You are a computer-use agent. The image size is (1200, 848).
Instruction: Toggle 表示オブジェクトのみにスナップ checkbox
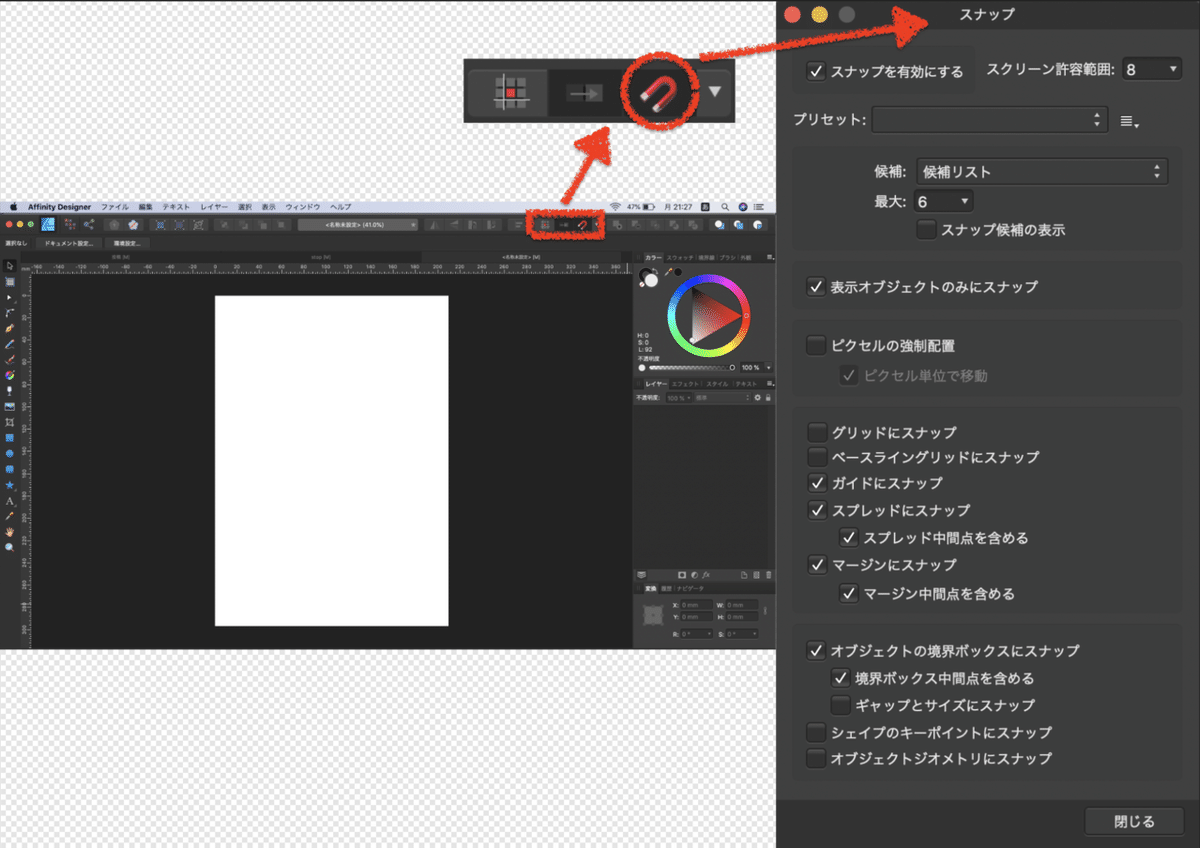(816, 287)
